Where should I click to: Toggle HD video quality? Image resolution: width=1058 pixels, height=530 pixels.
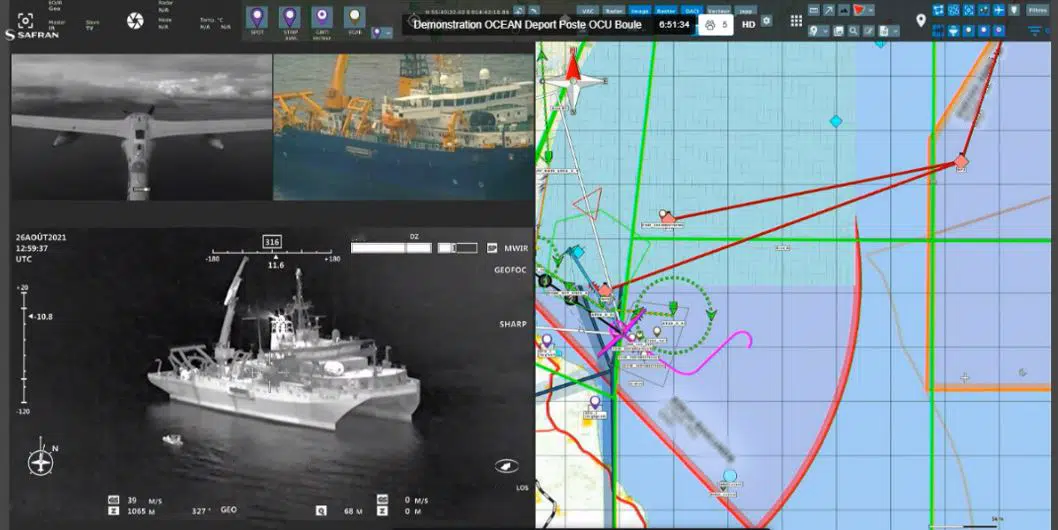pyautogui.click(x=748, y=22)
